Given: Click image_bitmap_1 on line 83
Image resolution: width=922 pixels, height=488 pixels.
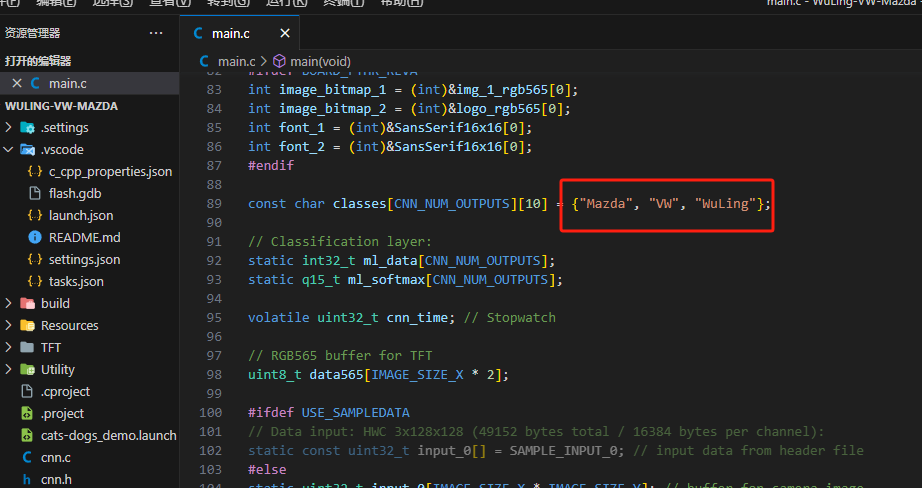Looking at the screenshot, I should click(333, 89).
